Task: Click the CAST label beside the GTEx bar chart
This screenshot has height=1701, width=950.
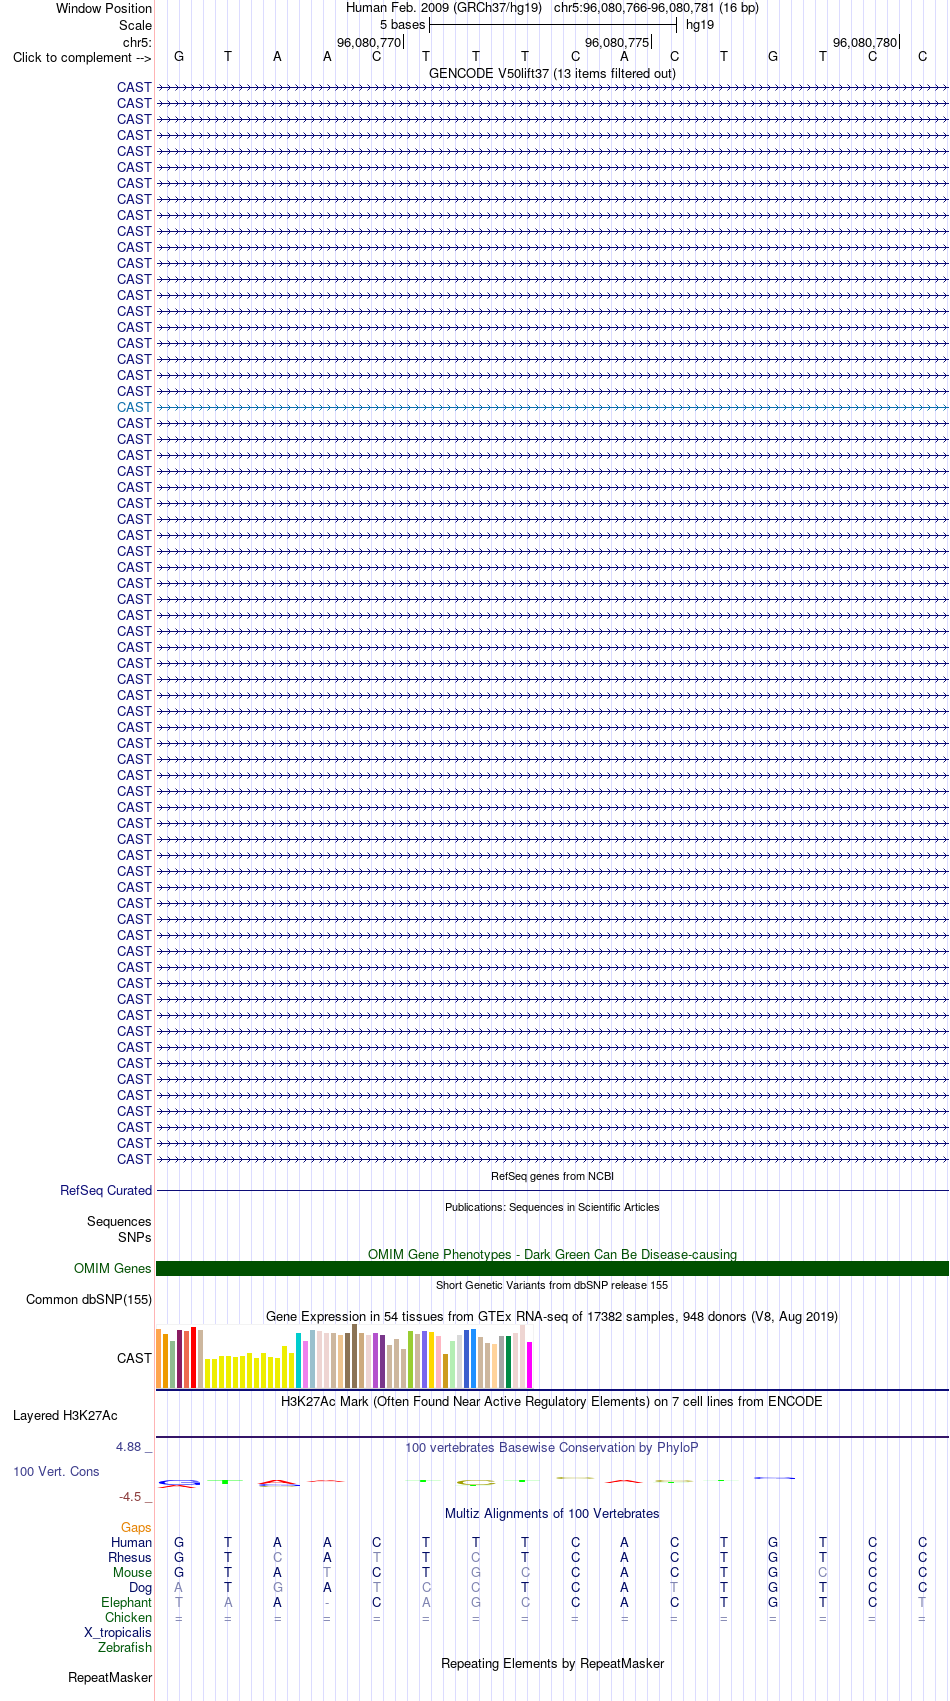Action: pyautogui.click(x=134, y=1358)
